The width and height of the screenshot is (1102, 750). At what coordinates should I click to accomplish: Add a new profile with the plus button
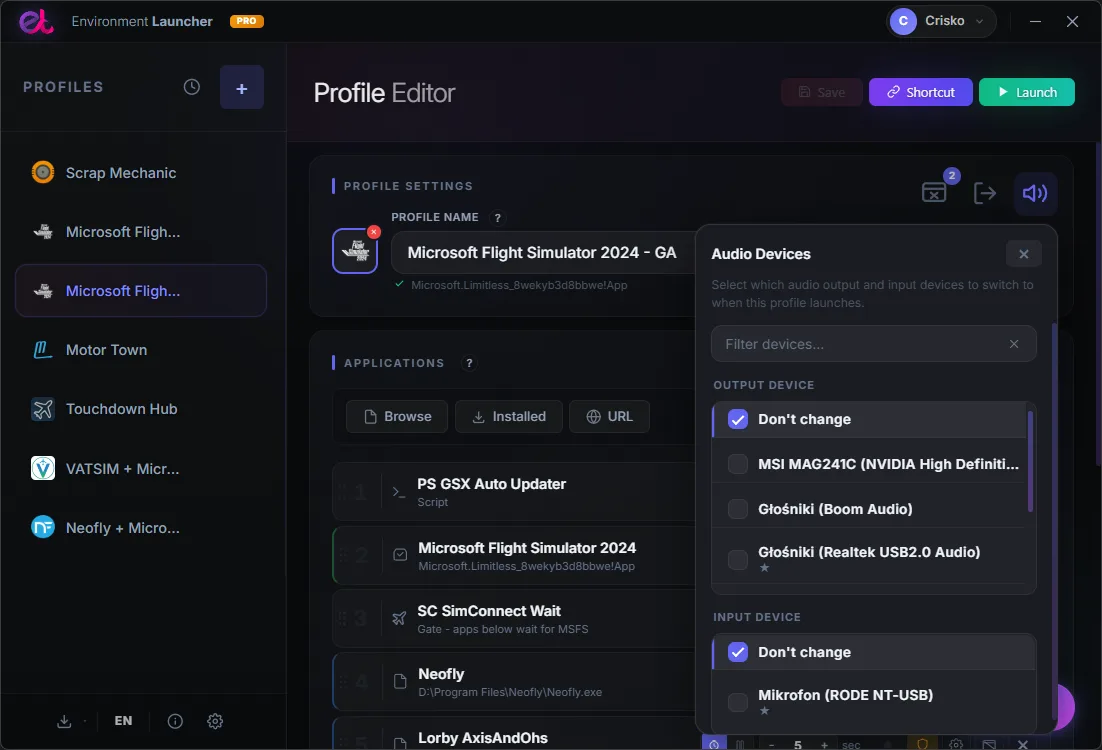[242, 87]
